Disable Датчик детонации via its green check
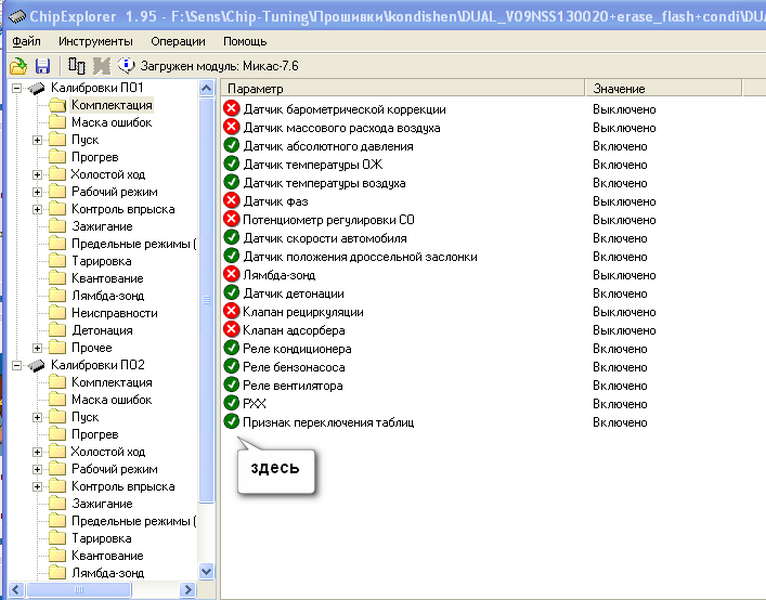The width and height of the screenshot is (766, 600). click(x=232, y=293)
